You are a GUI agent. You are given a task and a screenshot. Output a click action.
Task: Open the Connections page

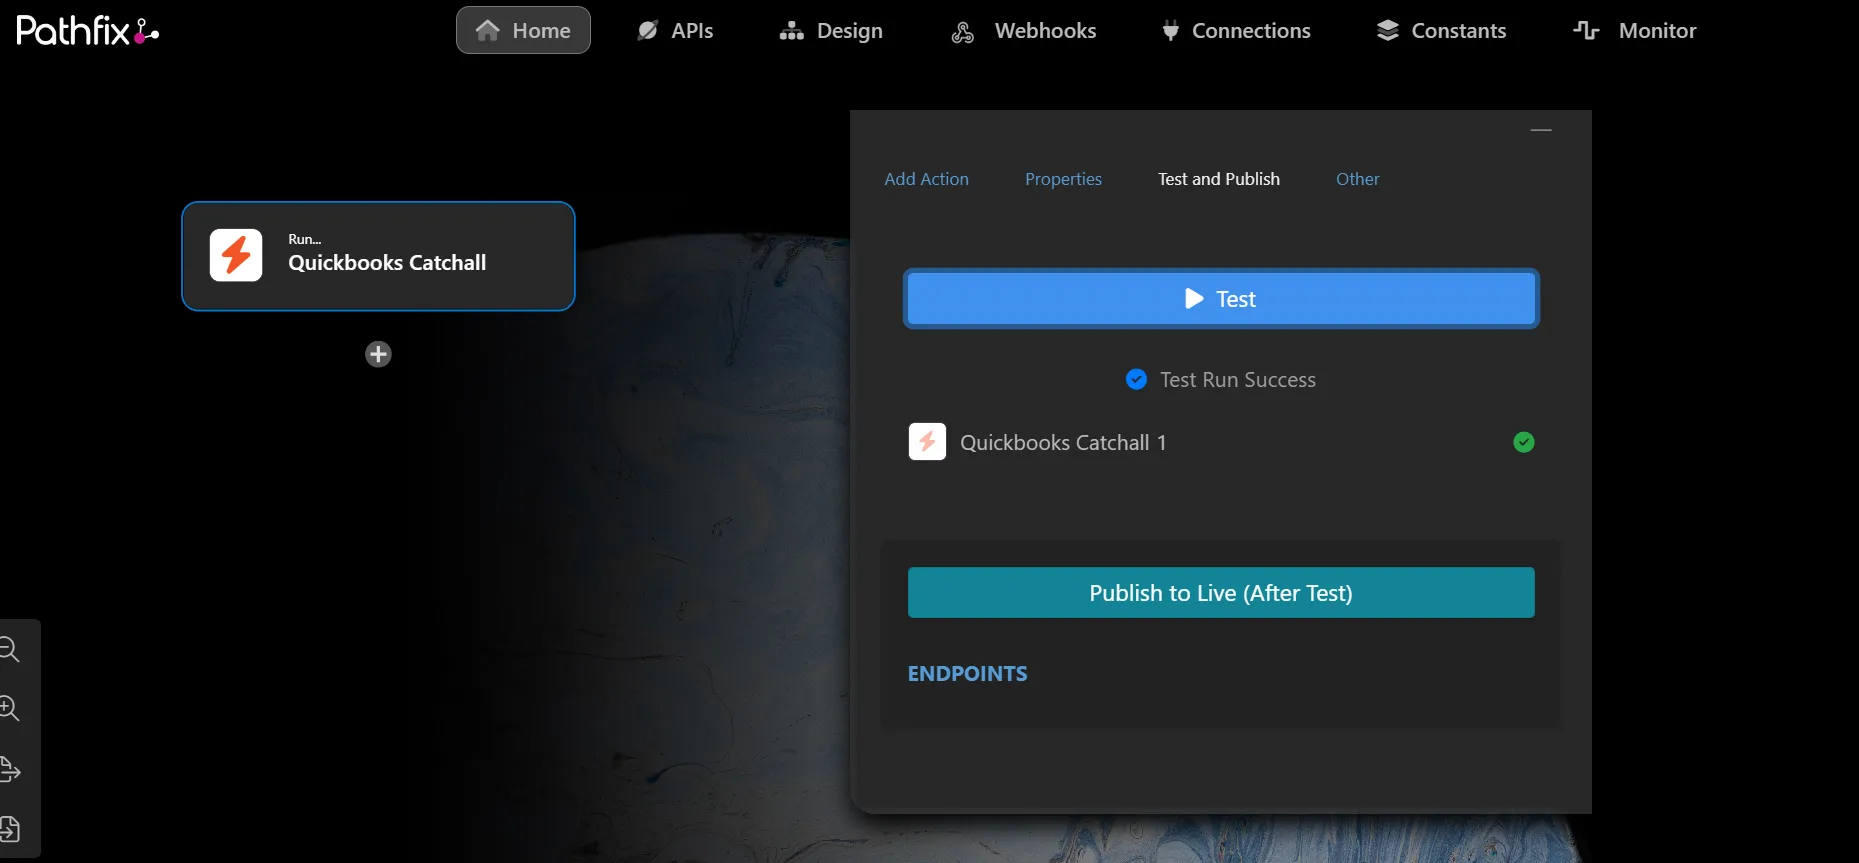coord(1236,31)
